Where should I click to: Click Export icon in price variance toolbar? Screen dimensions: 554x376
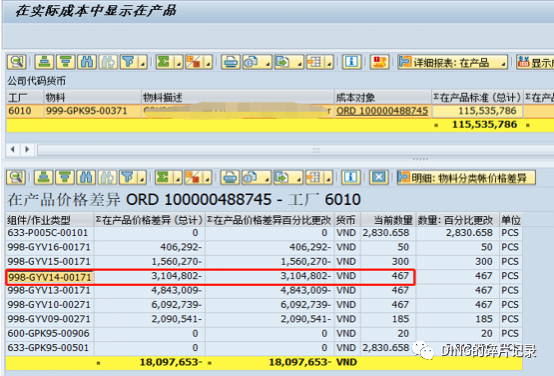[283, 177]
